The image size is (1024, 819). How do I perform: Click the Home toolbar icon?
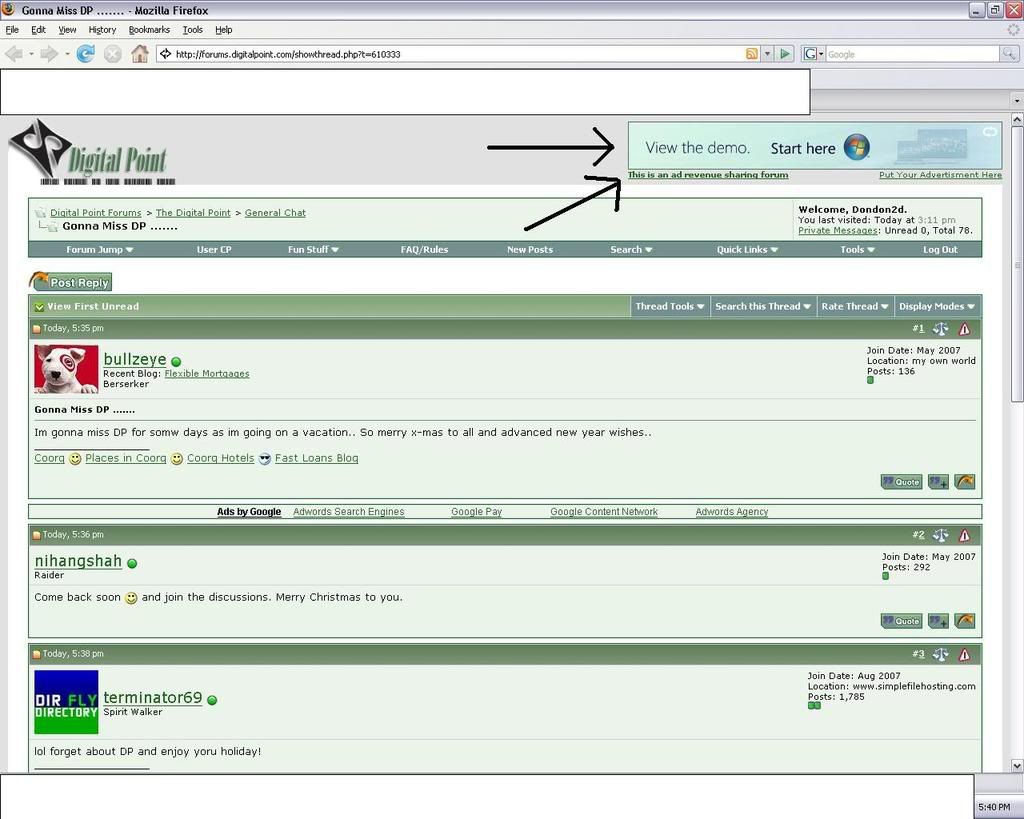140,54
